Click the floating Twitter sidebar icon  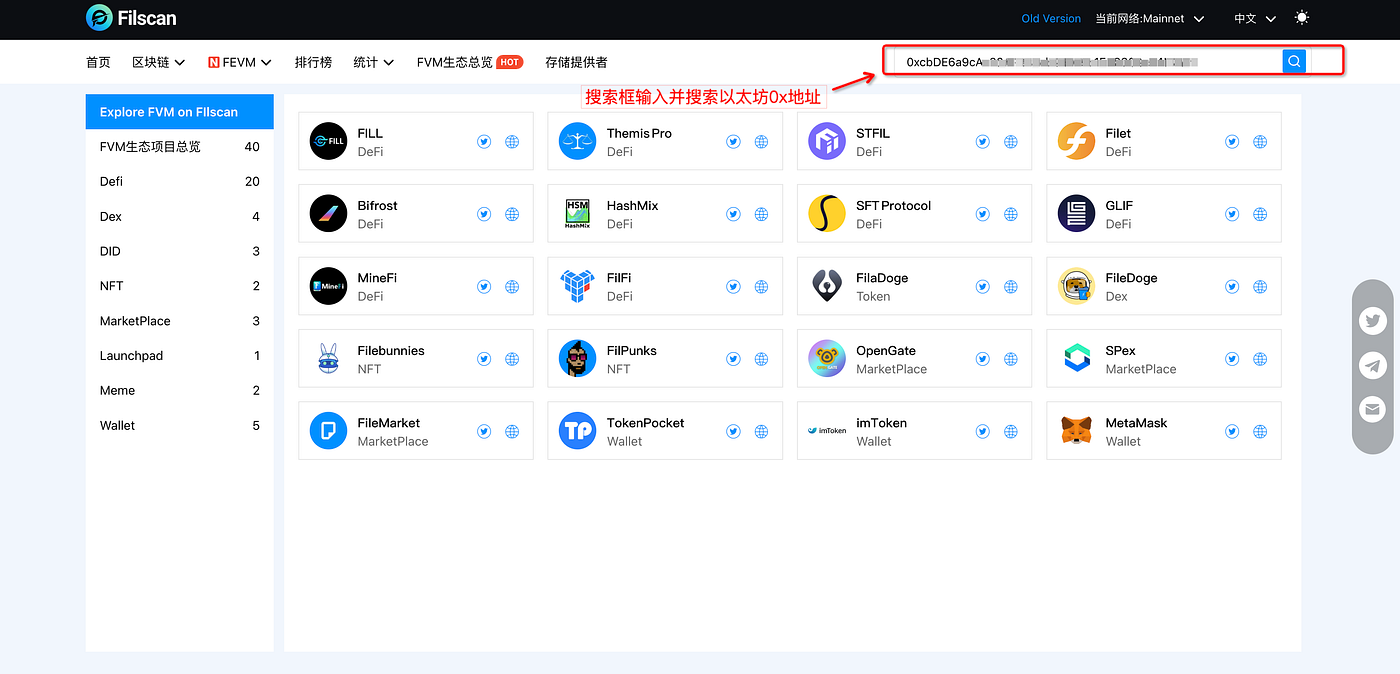[x=1373, y=321]
